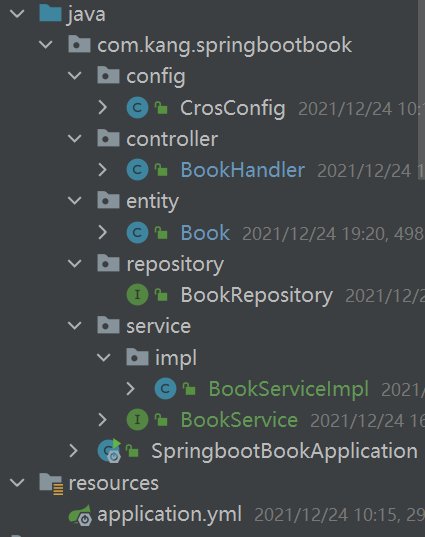425x537 pixels.
Task: Click the BookRepository interface icon
Action: point(137,295)
